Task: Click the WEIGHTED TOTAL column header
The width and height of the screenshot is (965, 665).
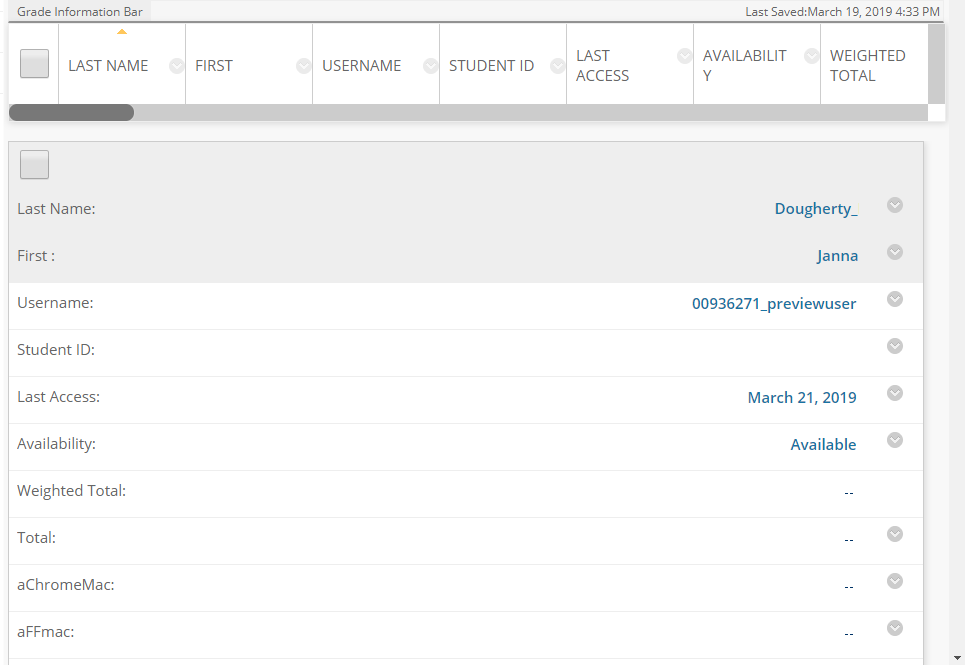Action: tap(868, 65)
